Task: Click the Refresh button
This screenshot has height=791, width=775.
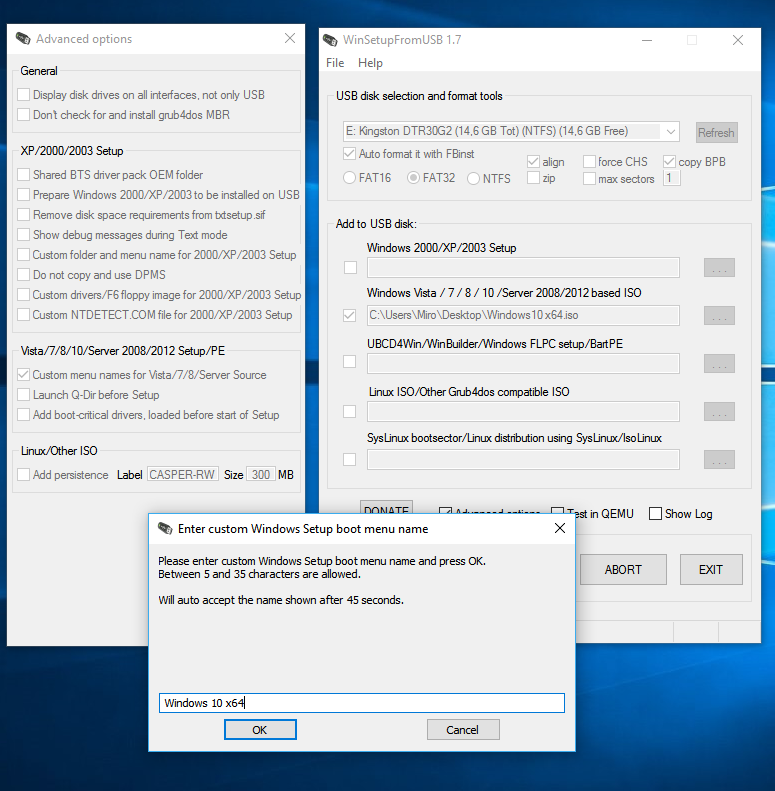Action: pyautogui.click(x=716, y=133)
